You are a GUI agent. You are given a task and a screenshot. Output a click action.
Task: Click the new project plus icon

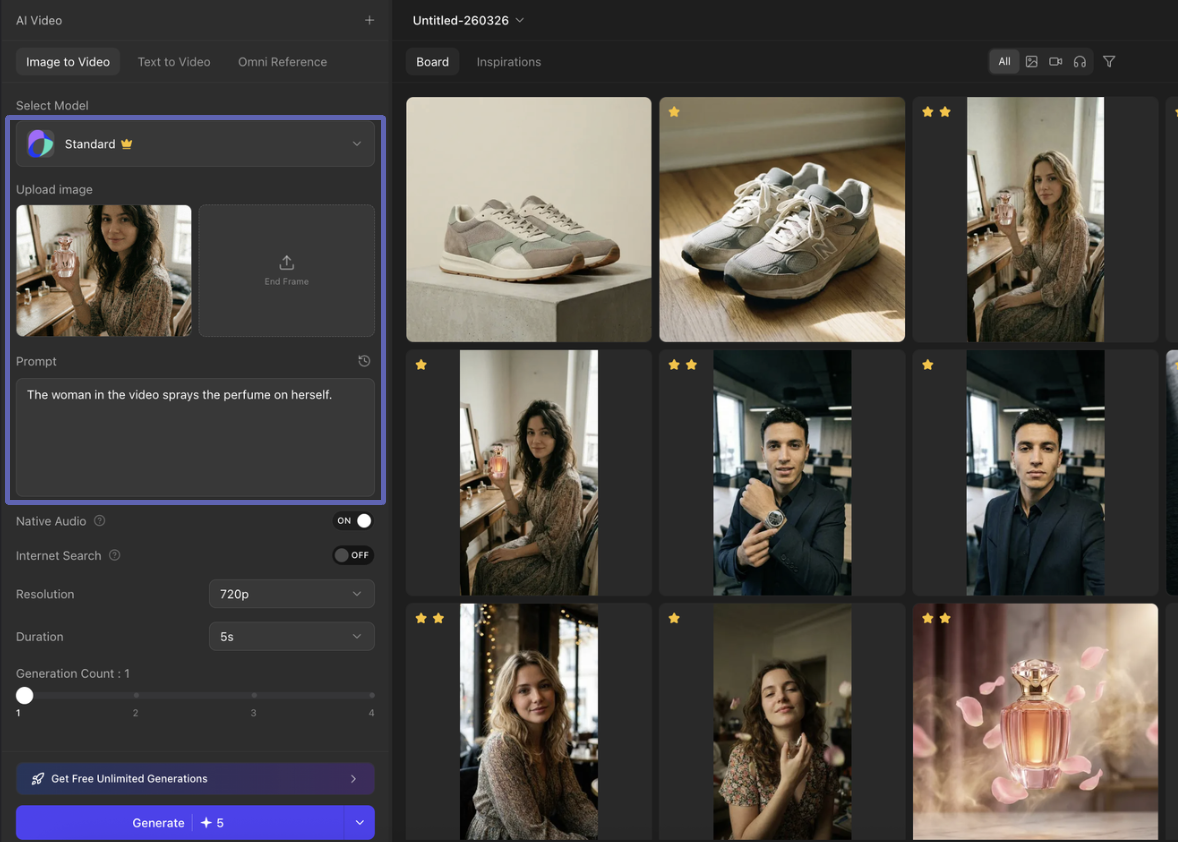tap(369, 20)
